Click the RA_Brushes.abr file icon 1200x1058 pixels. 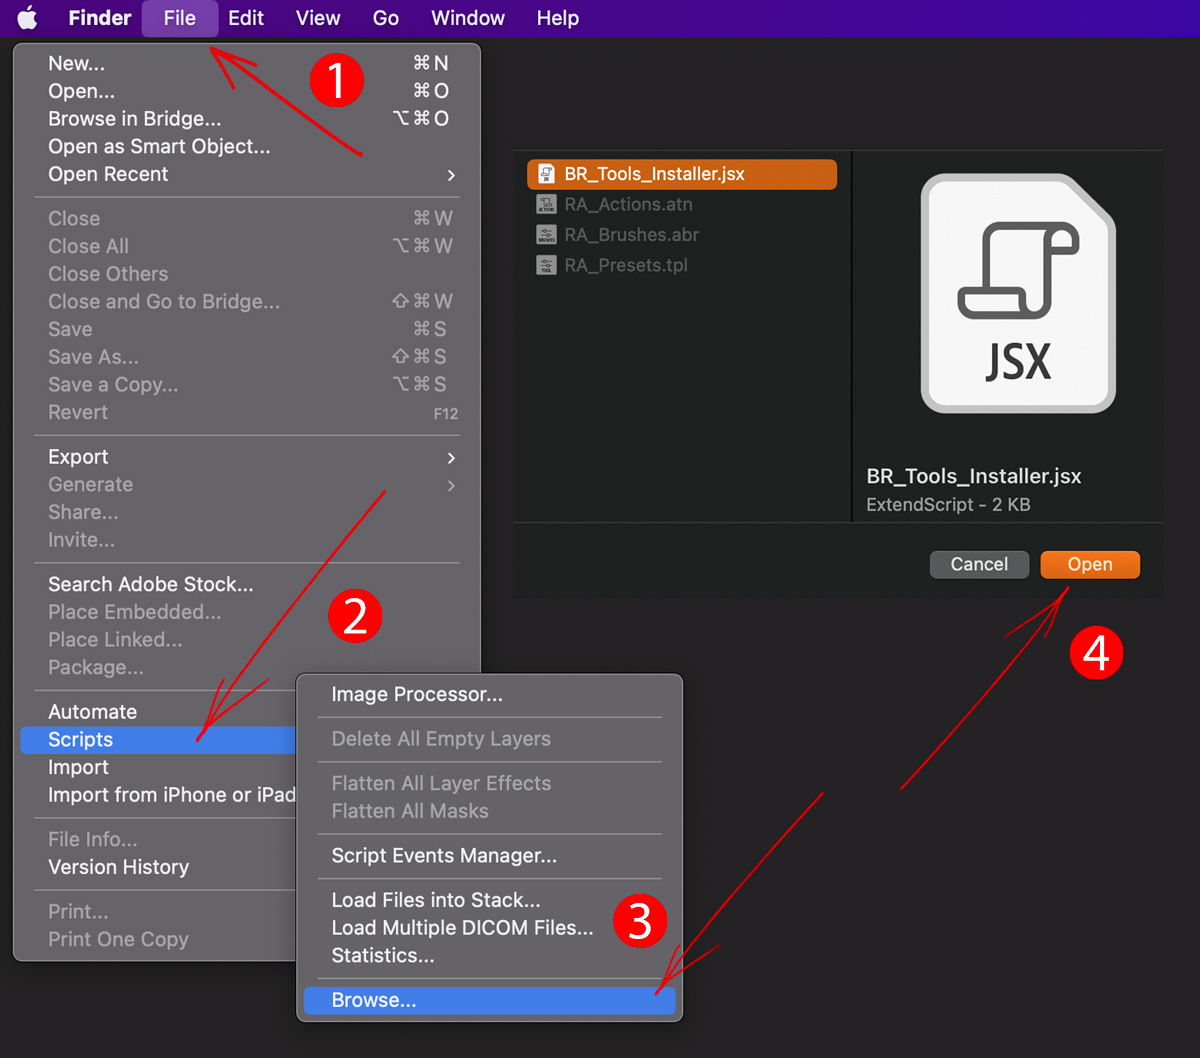tap(546, 235)
